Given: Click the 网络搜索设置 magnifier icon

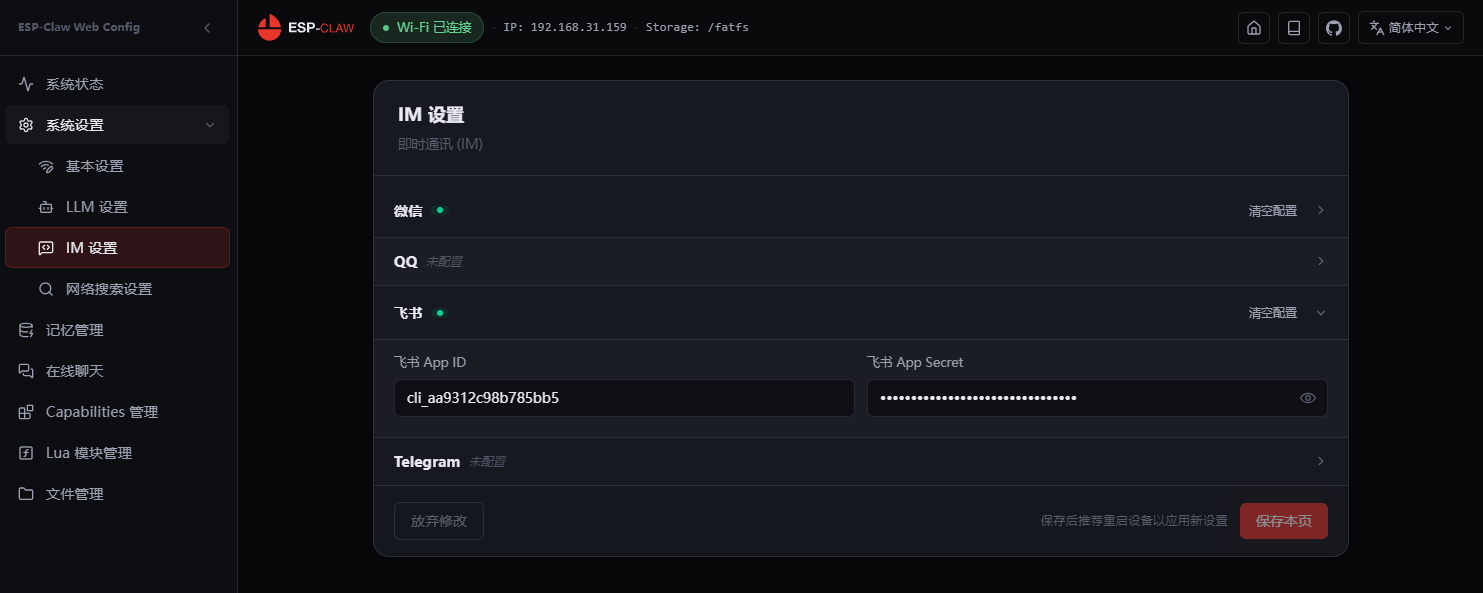Looking at the screenshot, I should pos(46,289).
